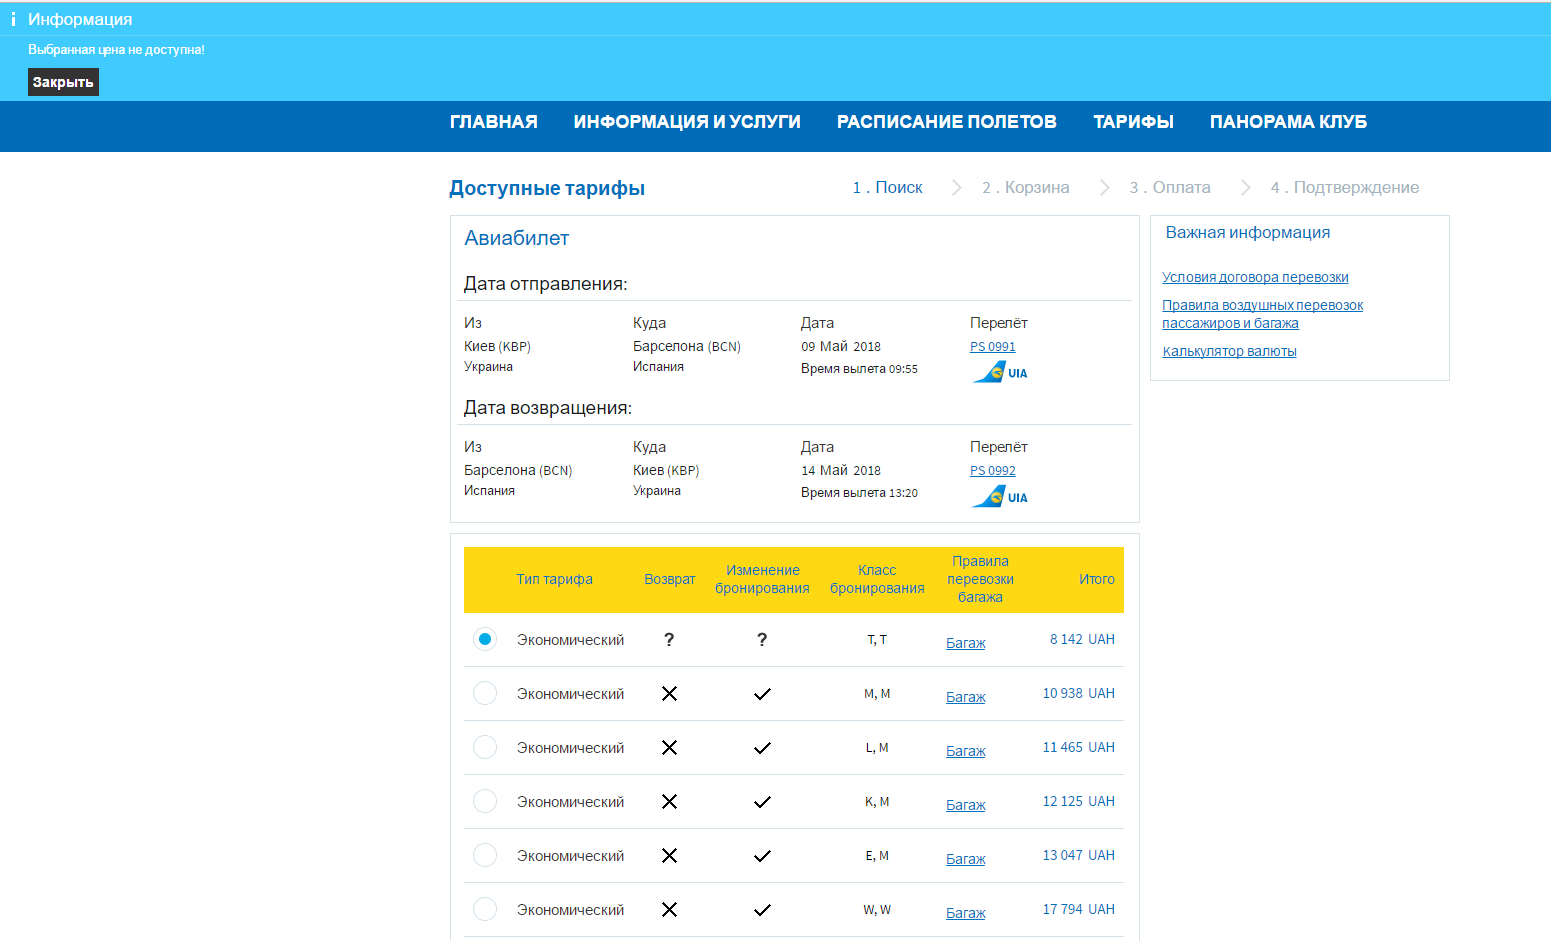Viewport: 1551px width, 941px height.
Task: Select the 8 142 UAH economy fare radio
Action: coord(485,639)
